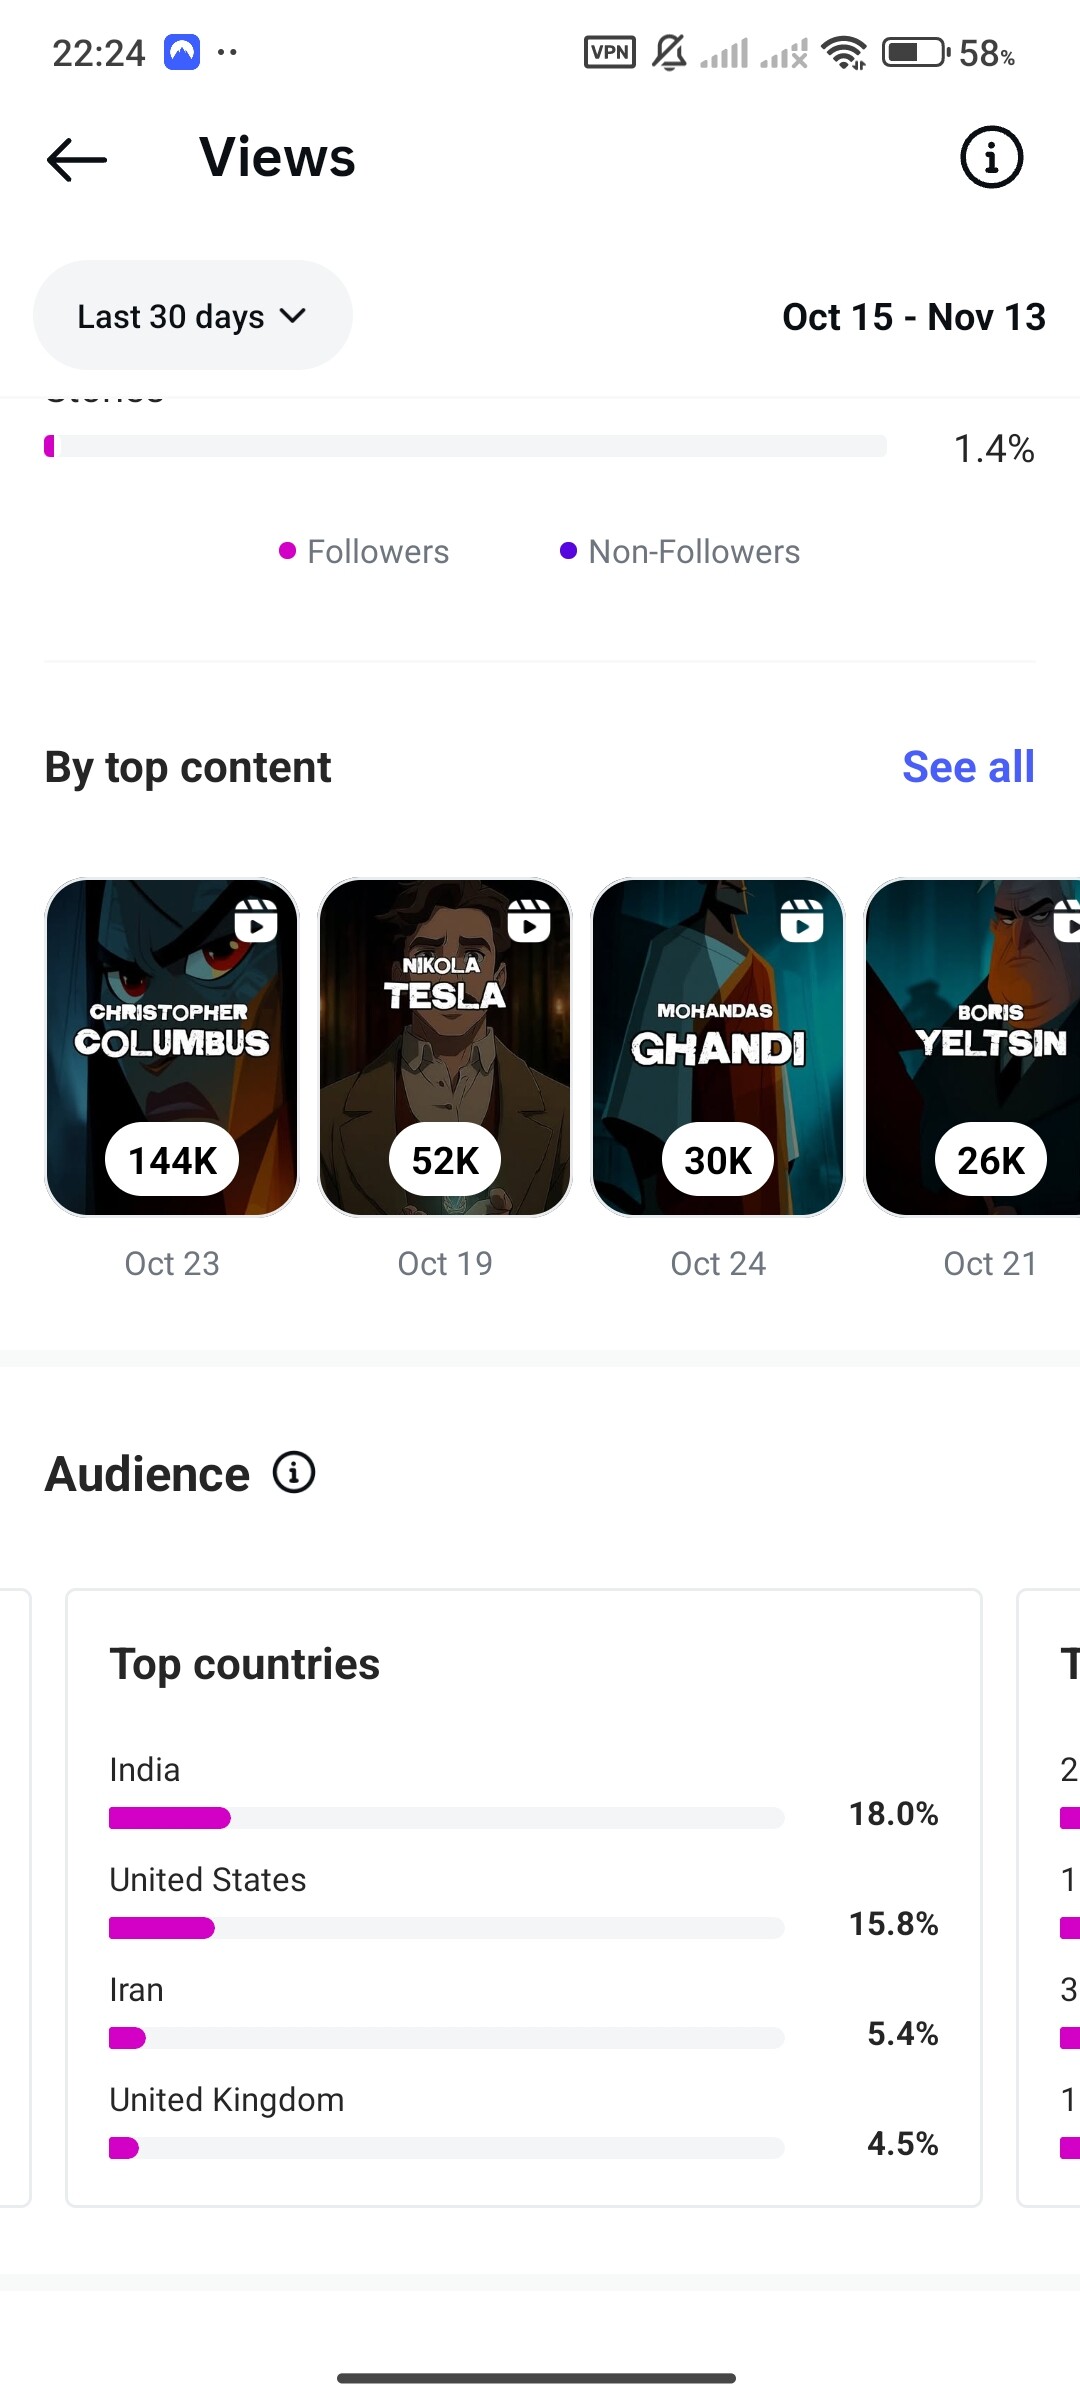1080x2400 pixels.
Task: Tap the 144K views badge
Action: [x=172, y=1160]
